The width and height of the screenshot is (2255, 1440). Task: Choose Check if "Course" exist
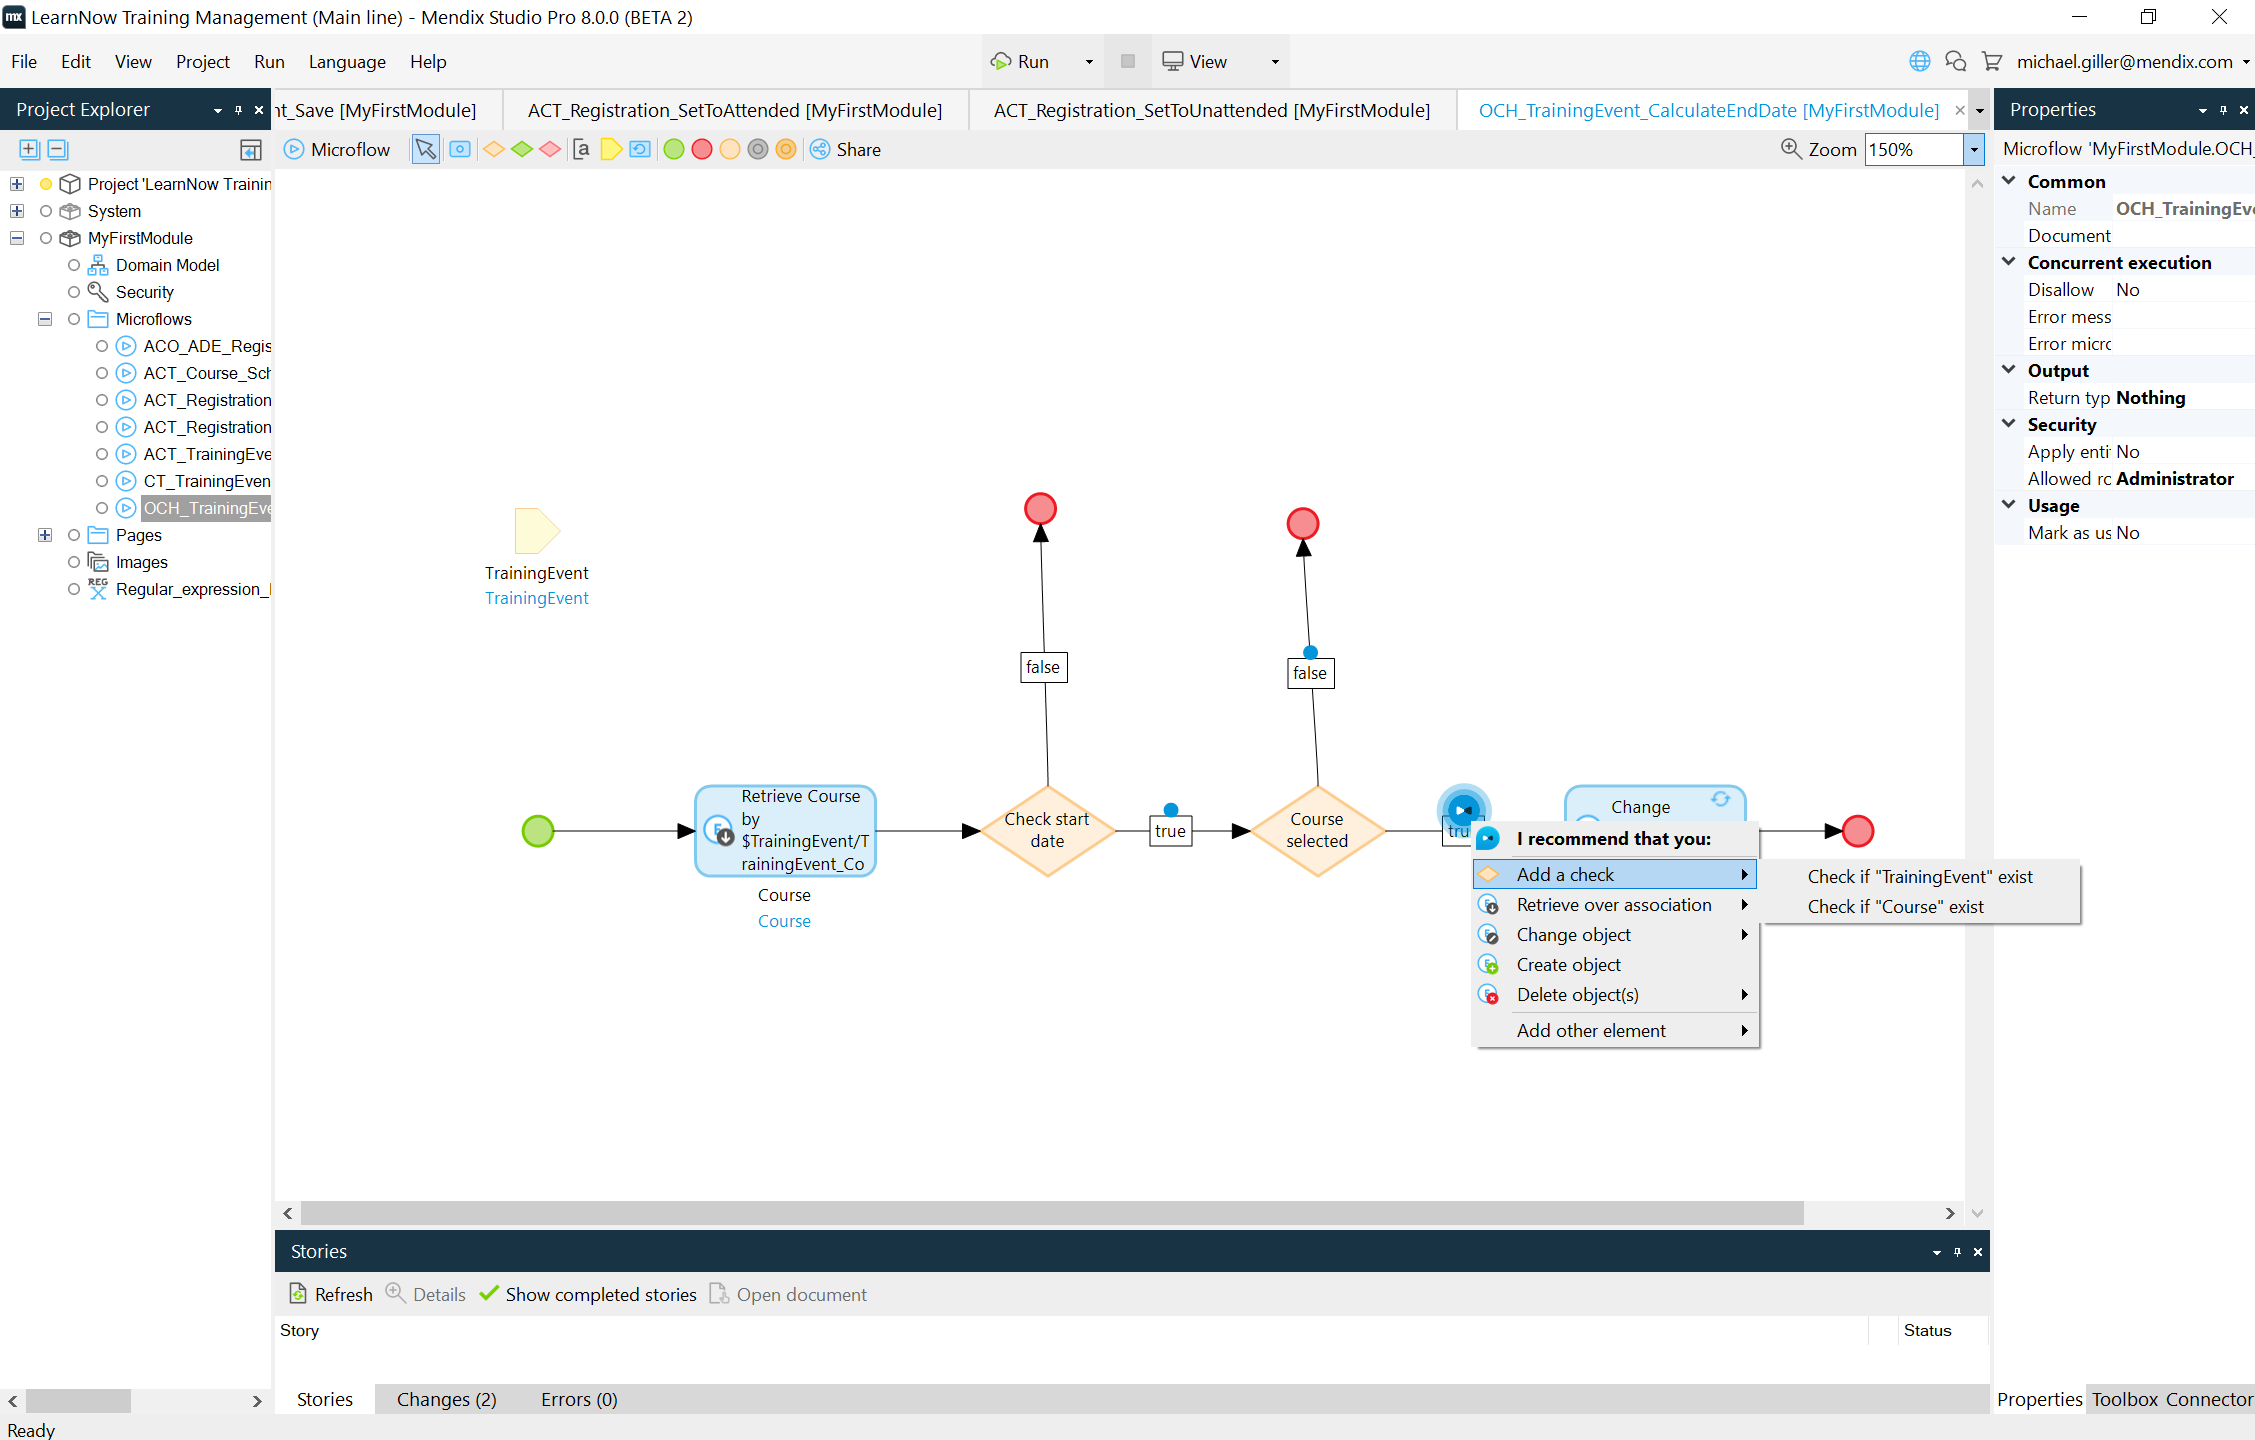tap(1895, 906)
